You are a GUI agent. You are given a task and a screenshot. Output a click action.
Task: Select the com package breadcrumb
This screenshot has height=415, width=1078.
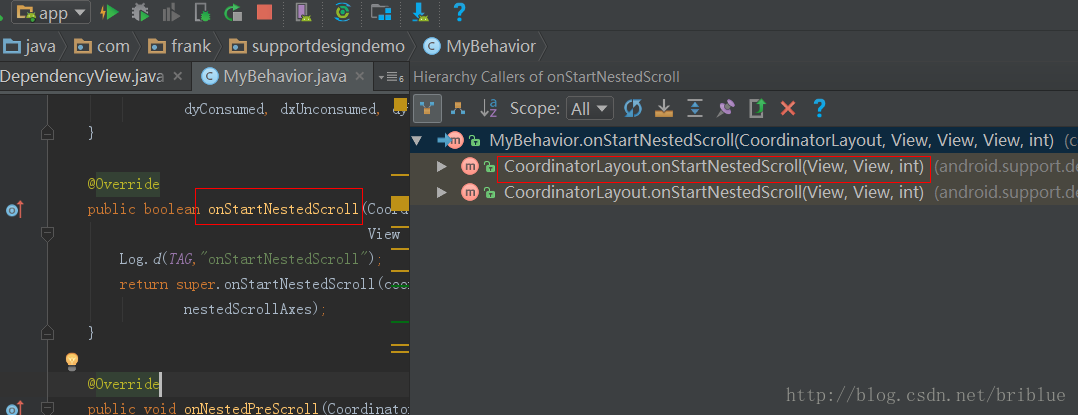102,47
